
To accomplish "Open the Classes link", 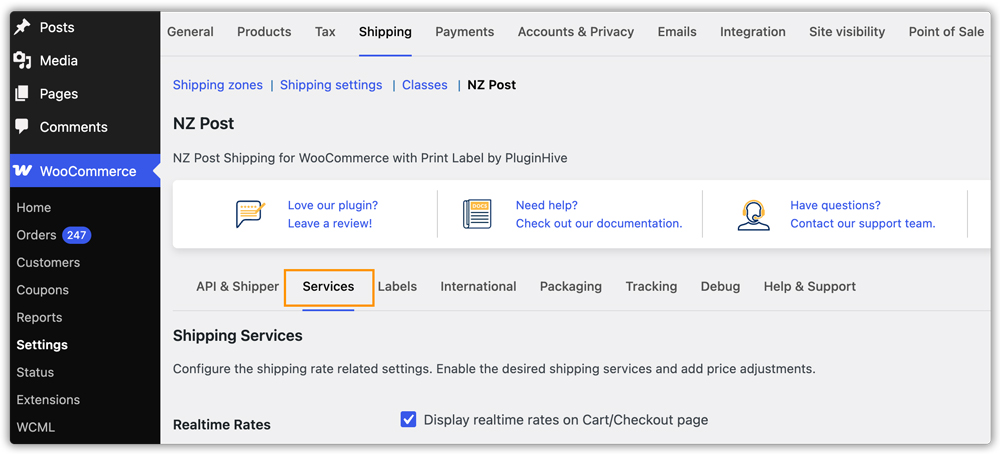I will 425,85.
